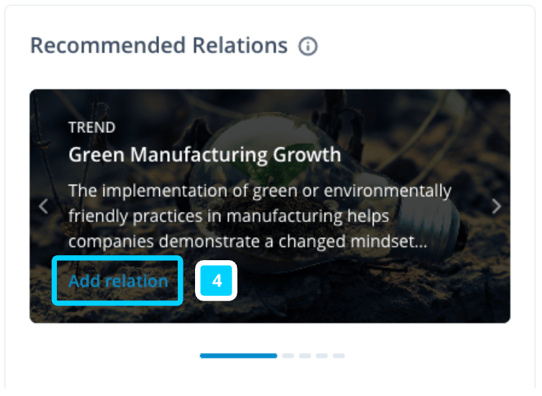
Task: Click the cyan badge numbered 4
Action: (x=216, y=281)
